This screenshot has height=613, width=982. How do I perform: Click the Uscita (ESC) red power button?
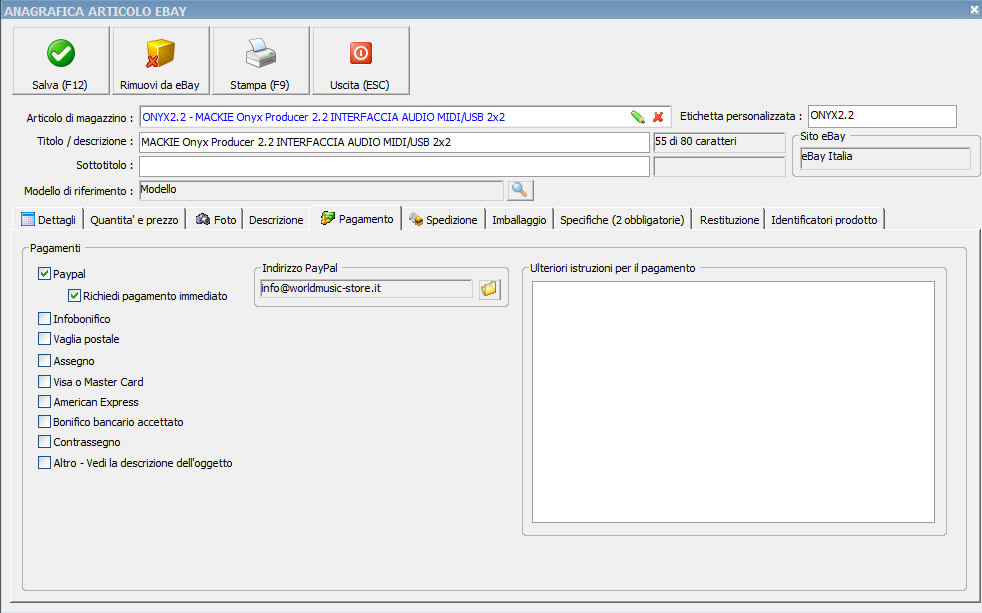[x=361, y=61]
